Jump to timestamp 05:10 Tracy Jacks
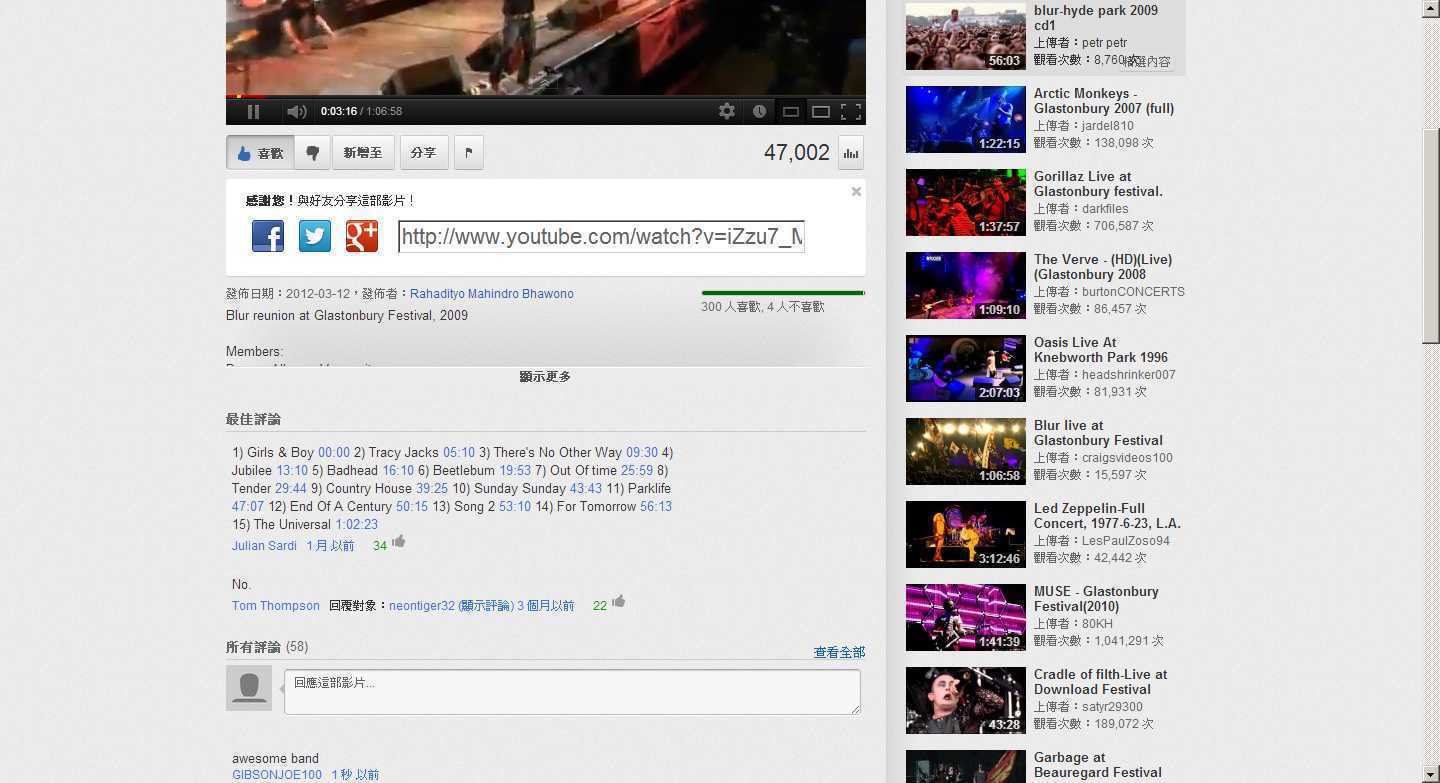 click(x=459, y=453)
